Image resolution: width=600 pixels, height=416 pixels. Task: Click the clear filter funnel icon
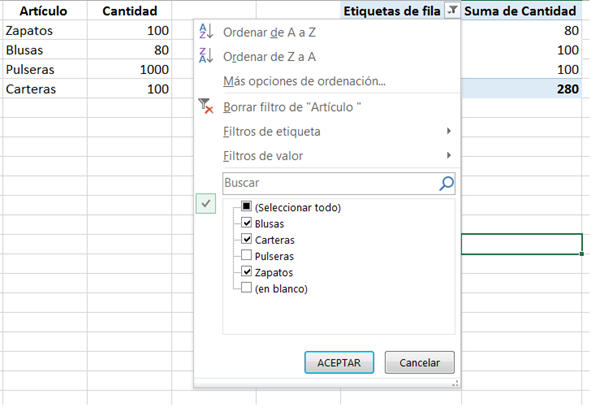(207, 106)
